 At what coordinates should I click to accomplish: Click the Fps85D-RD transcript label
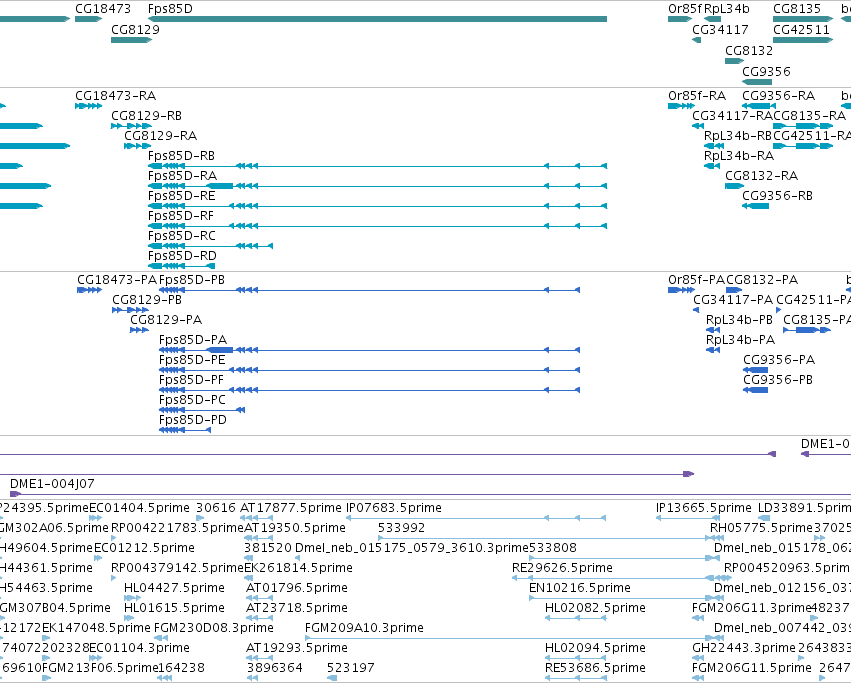(x=182, y=256)
